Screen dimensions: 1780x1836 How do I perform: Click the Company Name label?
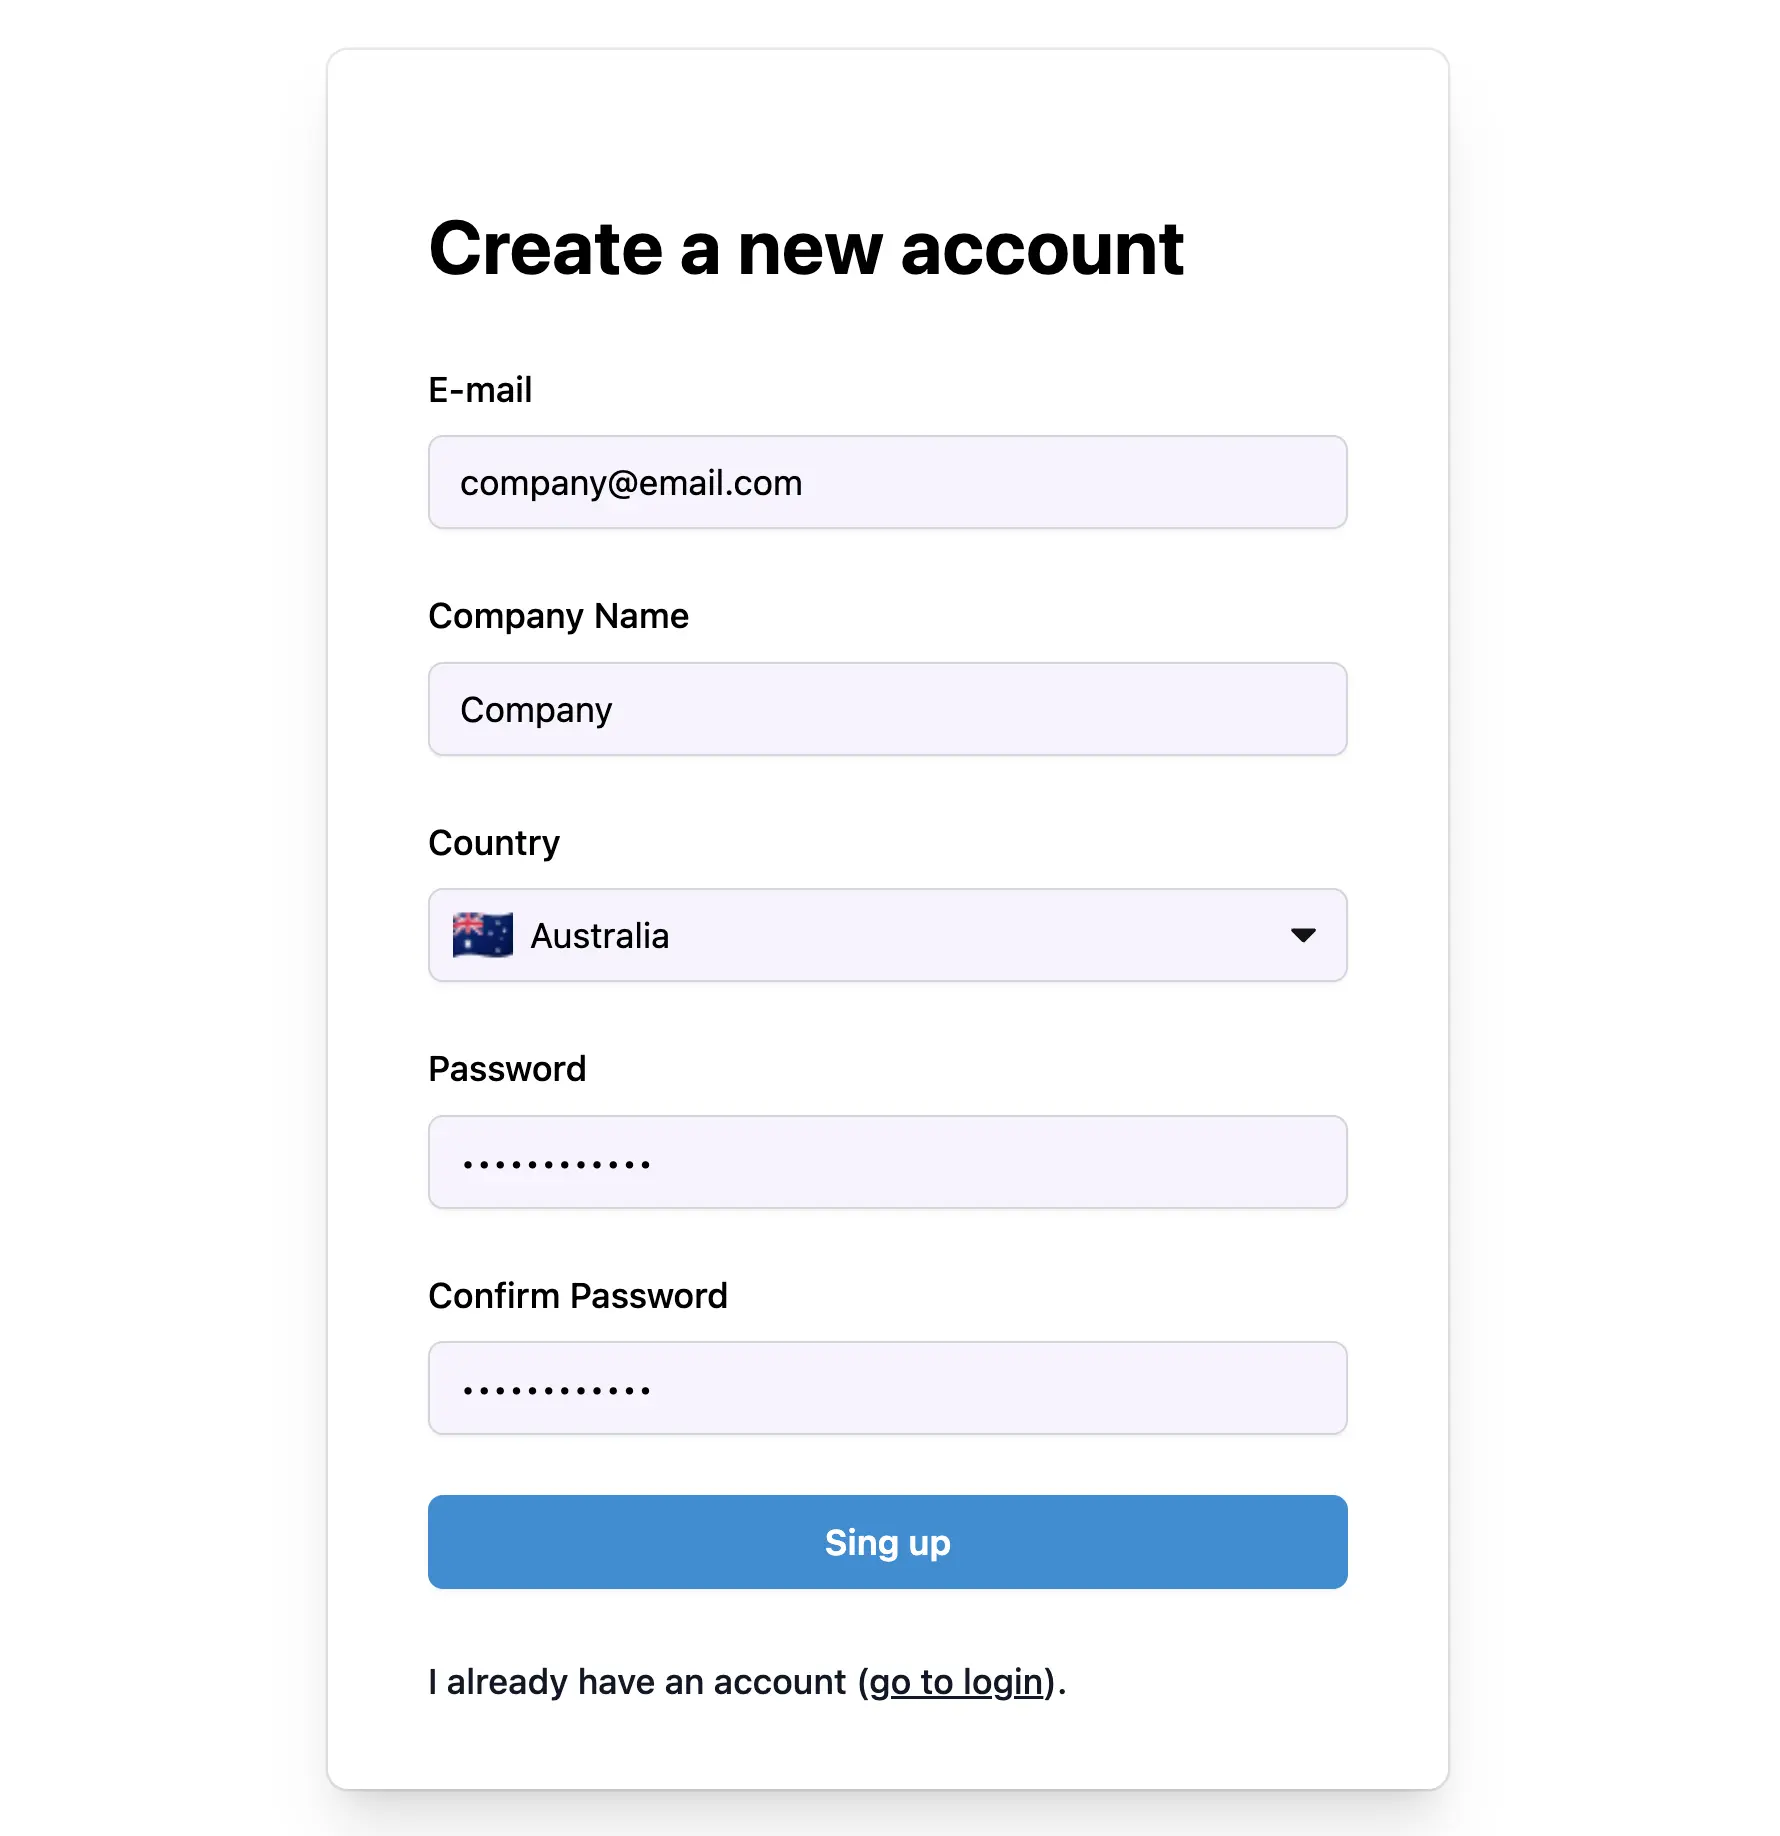[558, 616]
